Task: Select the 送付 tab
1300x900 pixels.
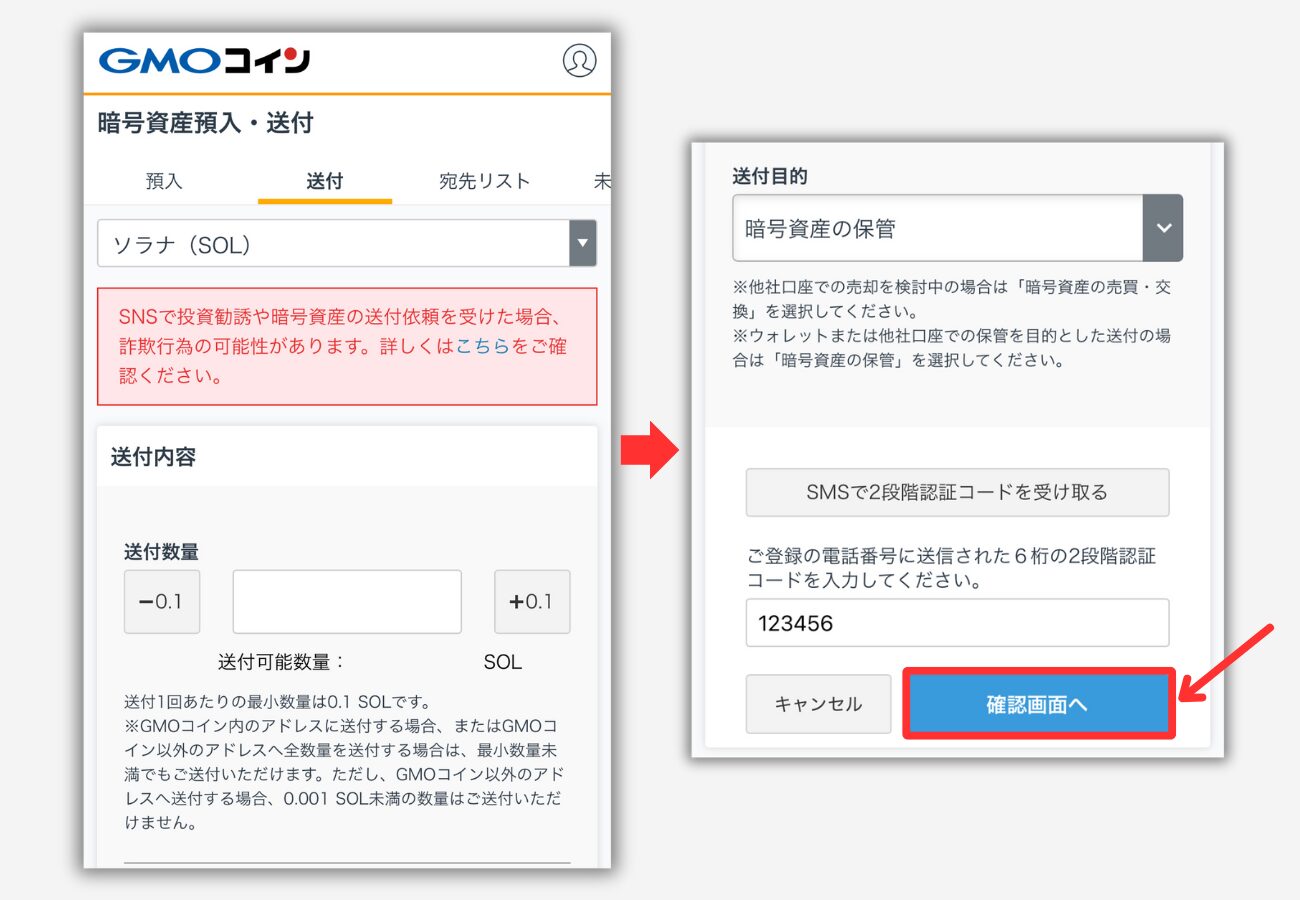Action: 324,181
